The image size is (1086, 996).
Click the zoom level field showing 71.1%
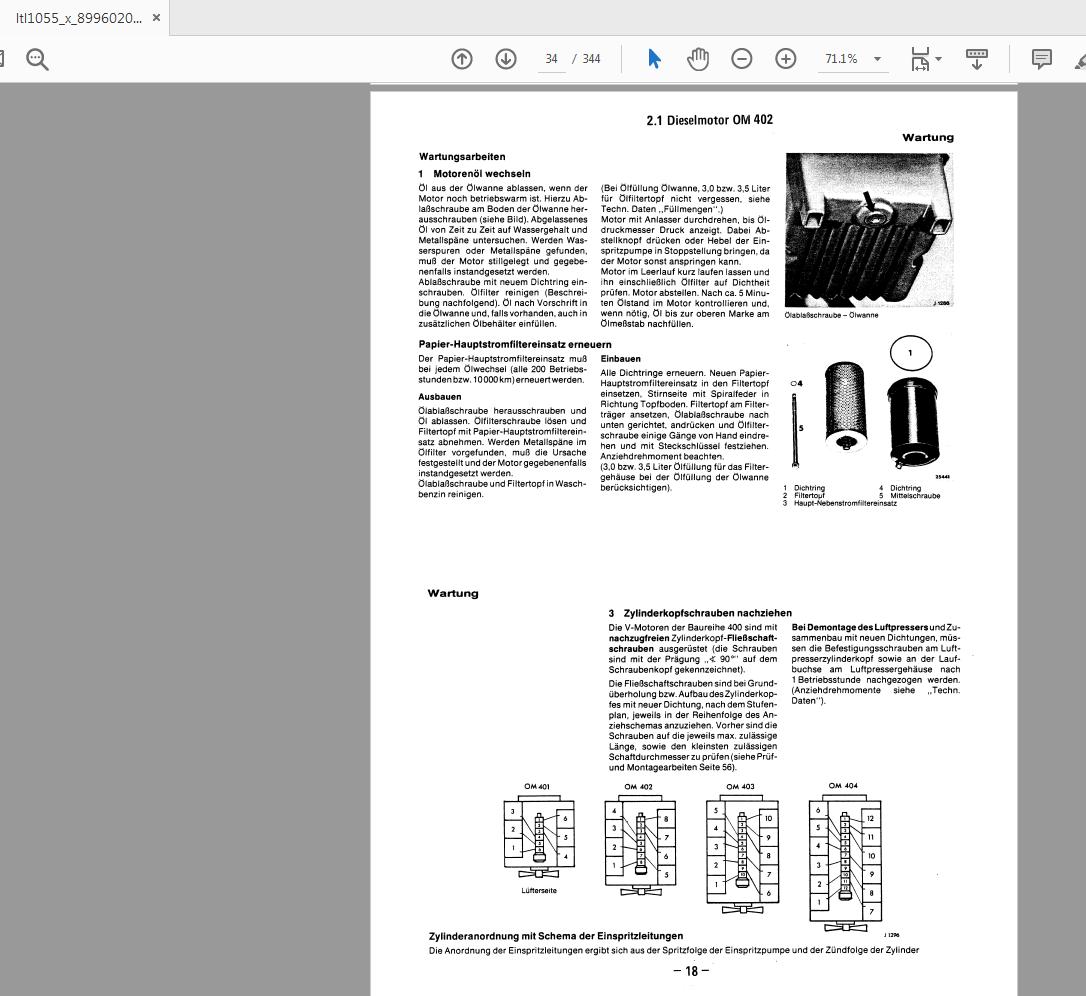tap(842, 59)
